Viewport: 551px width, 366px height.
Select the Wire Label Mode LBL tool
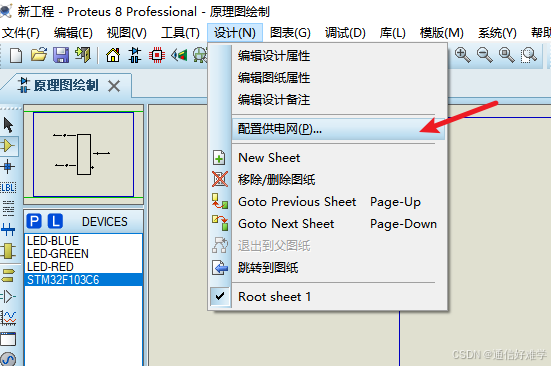coord(8,188)
